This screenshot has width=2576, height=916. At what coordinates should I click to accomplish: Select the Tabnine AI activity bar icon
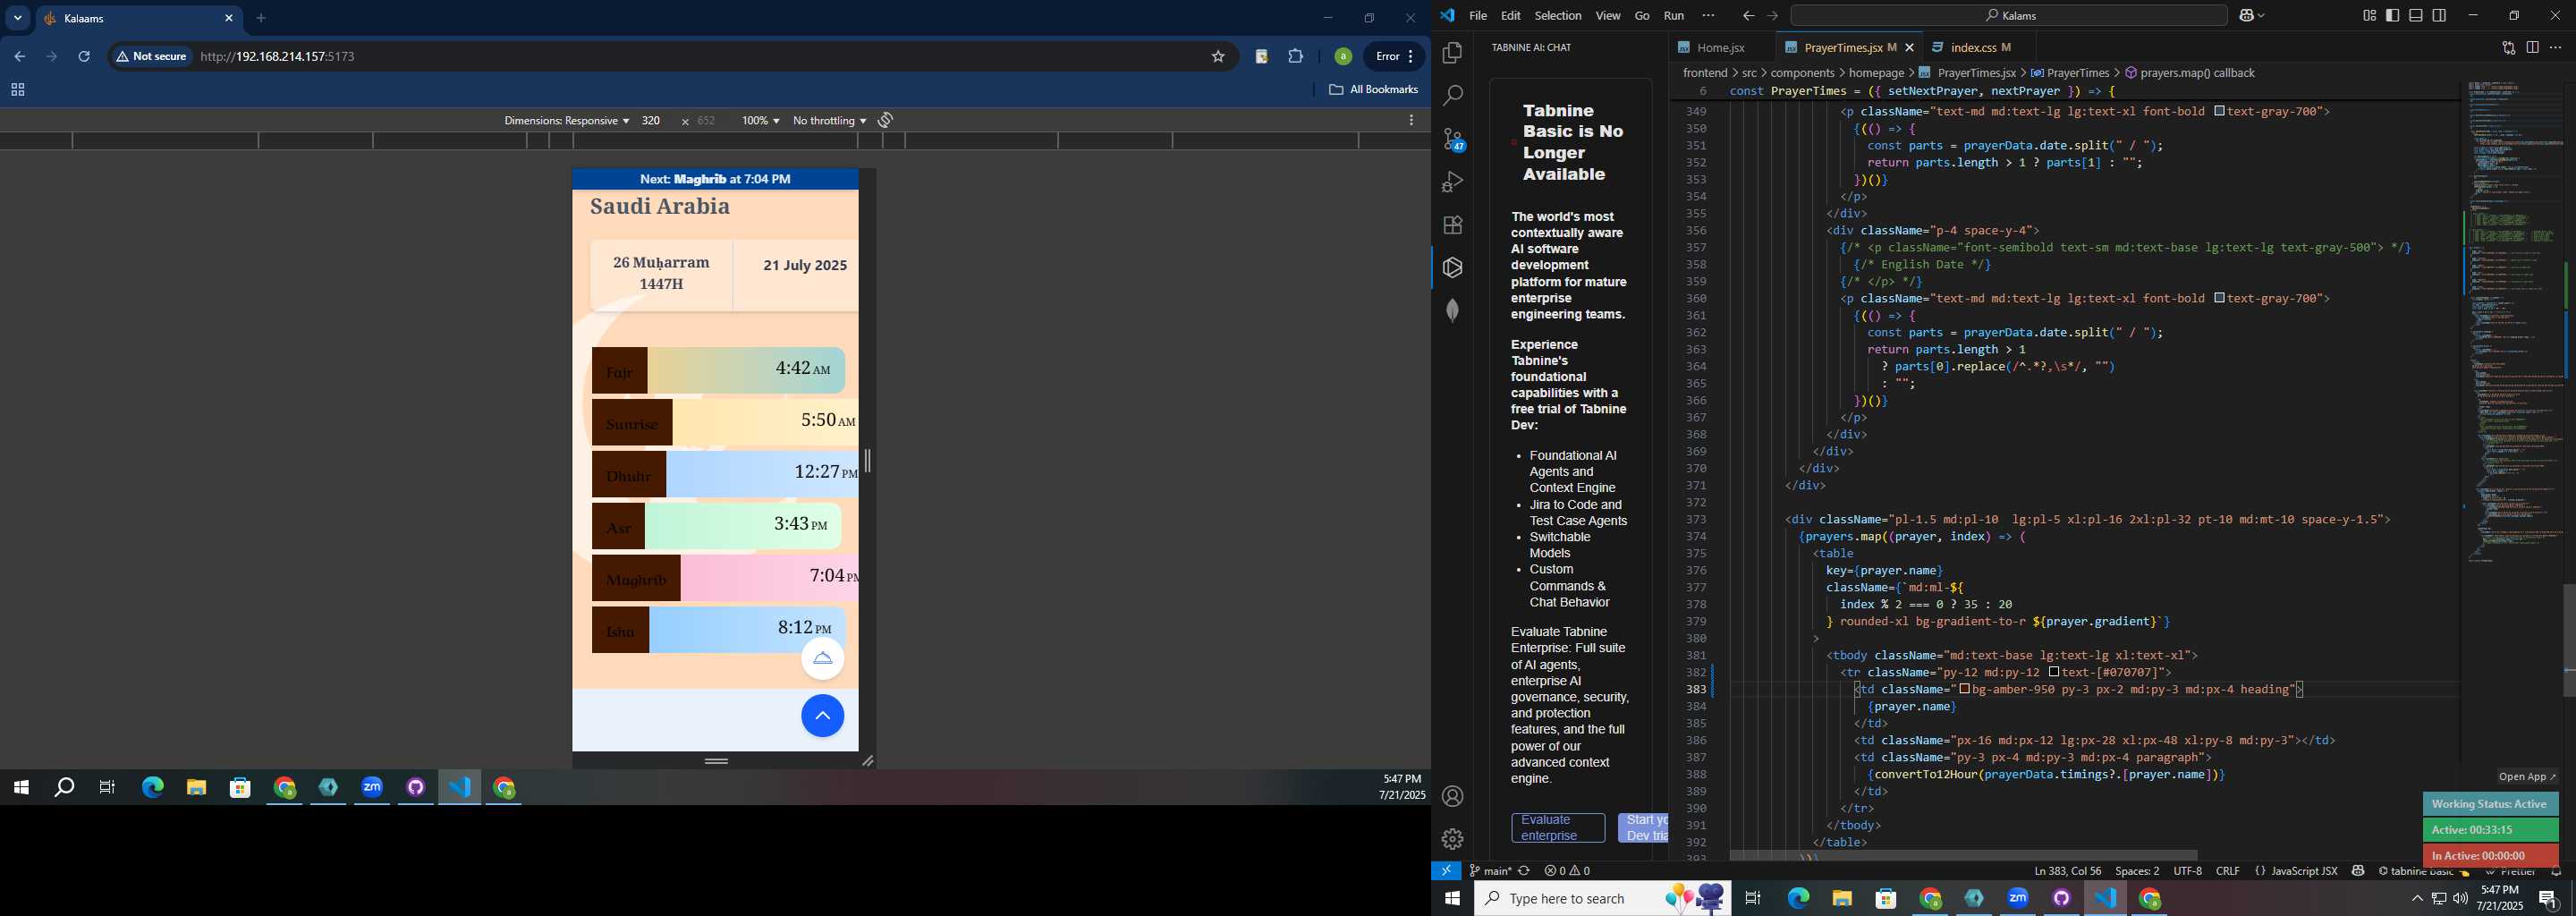point(1452,268)
